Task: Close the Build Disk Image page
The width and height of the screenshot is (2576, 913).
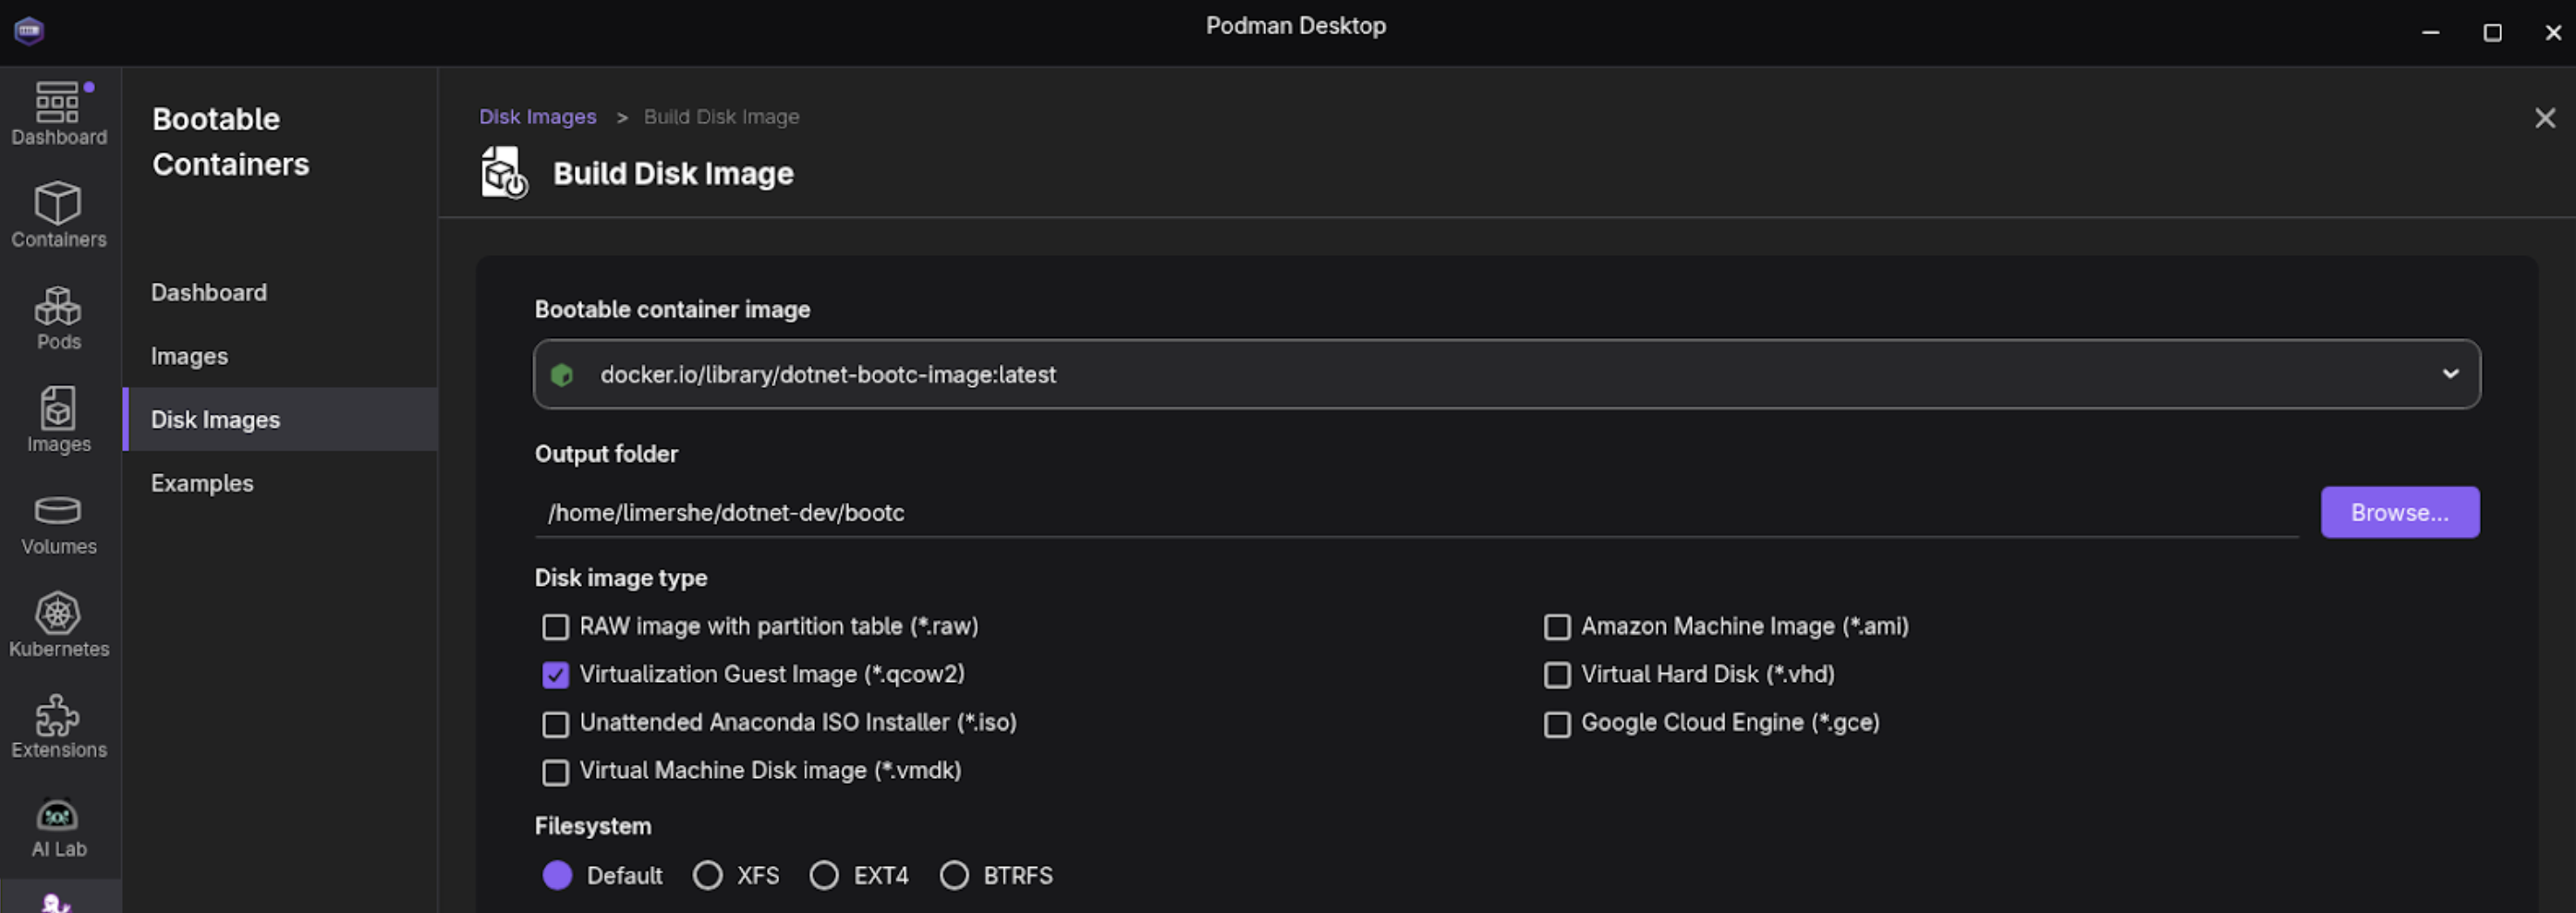Action: (x=2545, y=118)
